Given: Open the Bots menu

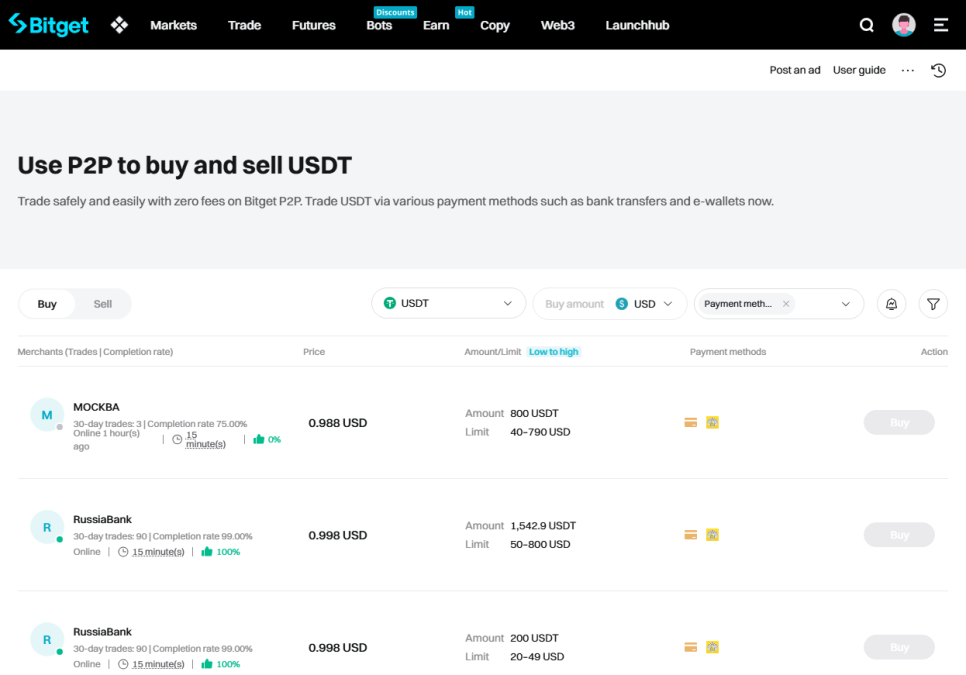Looking at the screenshot, I should (x=379, y=25).
